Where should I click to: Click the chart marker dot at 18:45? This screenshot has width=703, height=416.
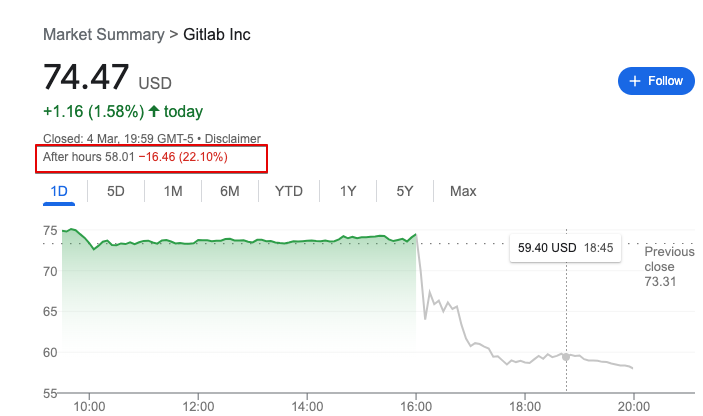click(x=566, y=357)
